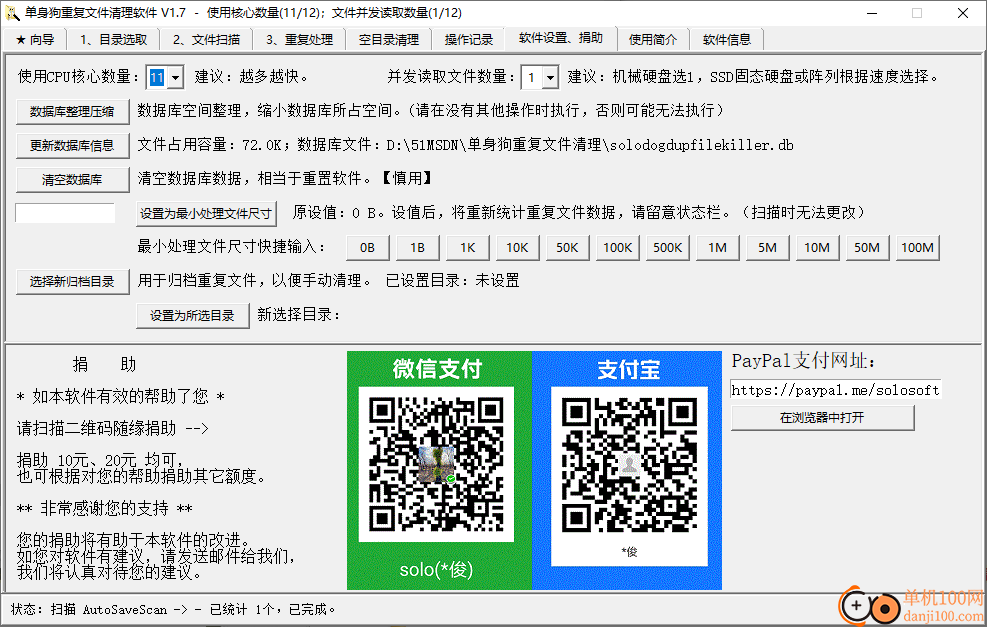Click the PayPal URL text field
Viewport: 987px width, 627px height.
[835, 390]
